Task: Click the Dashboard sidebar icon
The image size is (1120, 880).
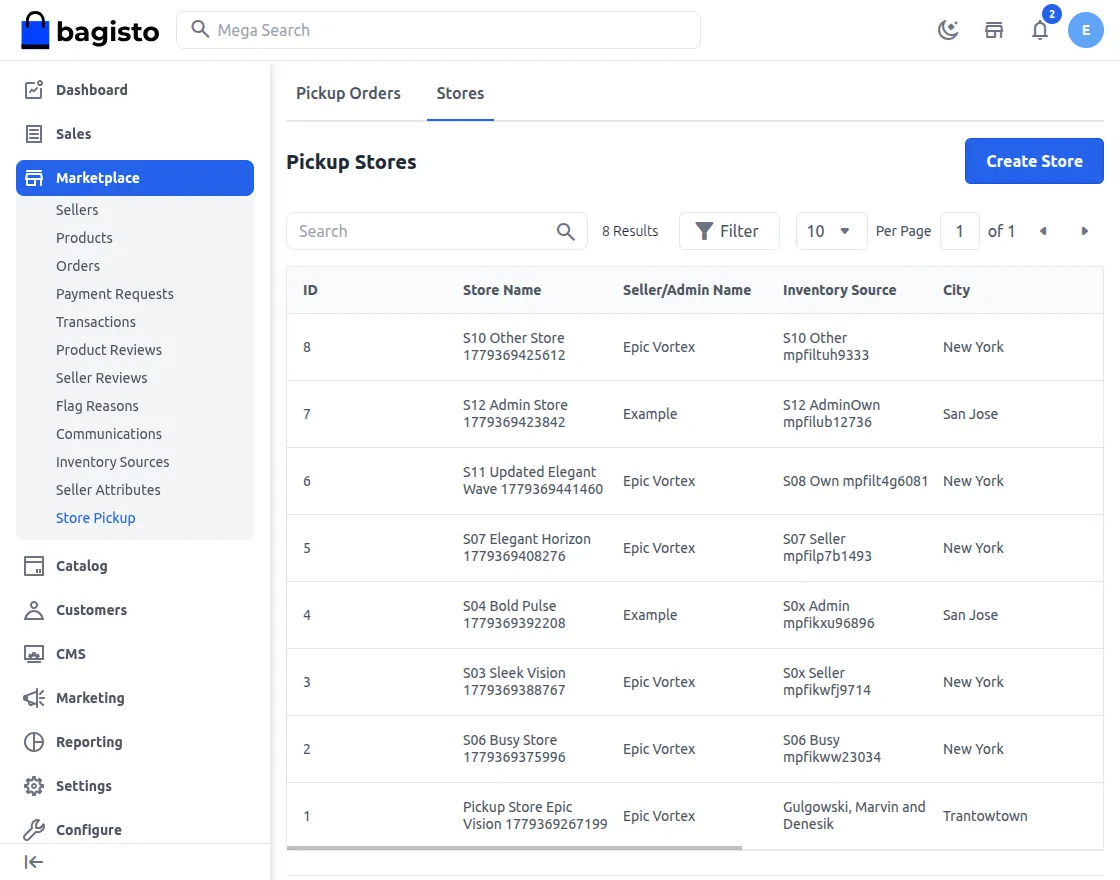Action: [34, 90]
